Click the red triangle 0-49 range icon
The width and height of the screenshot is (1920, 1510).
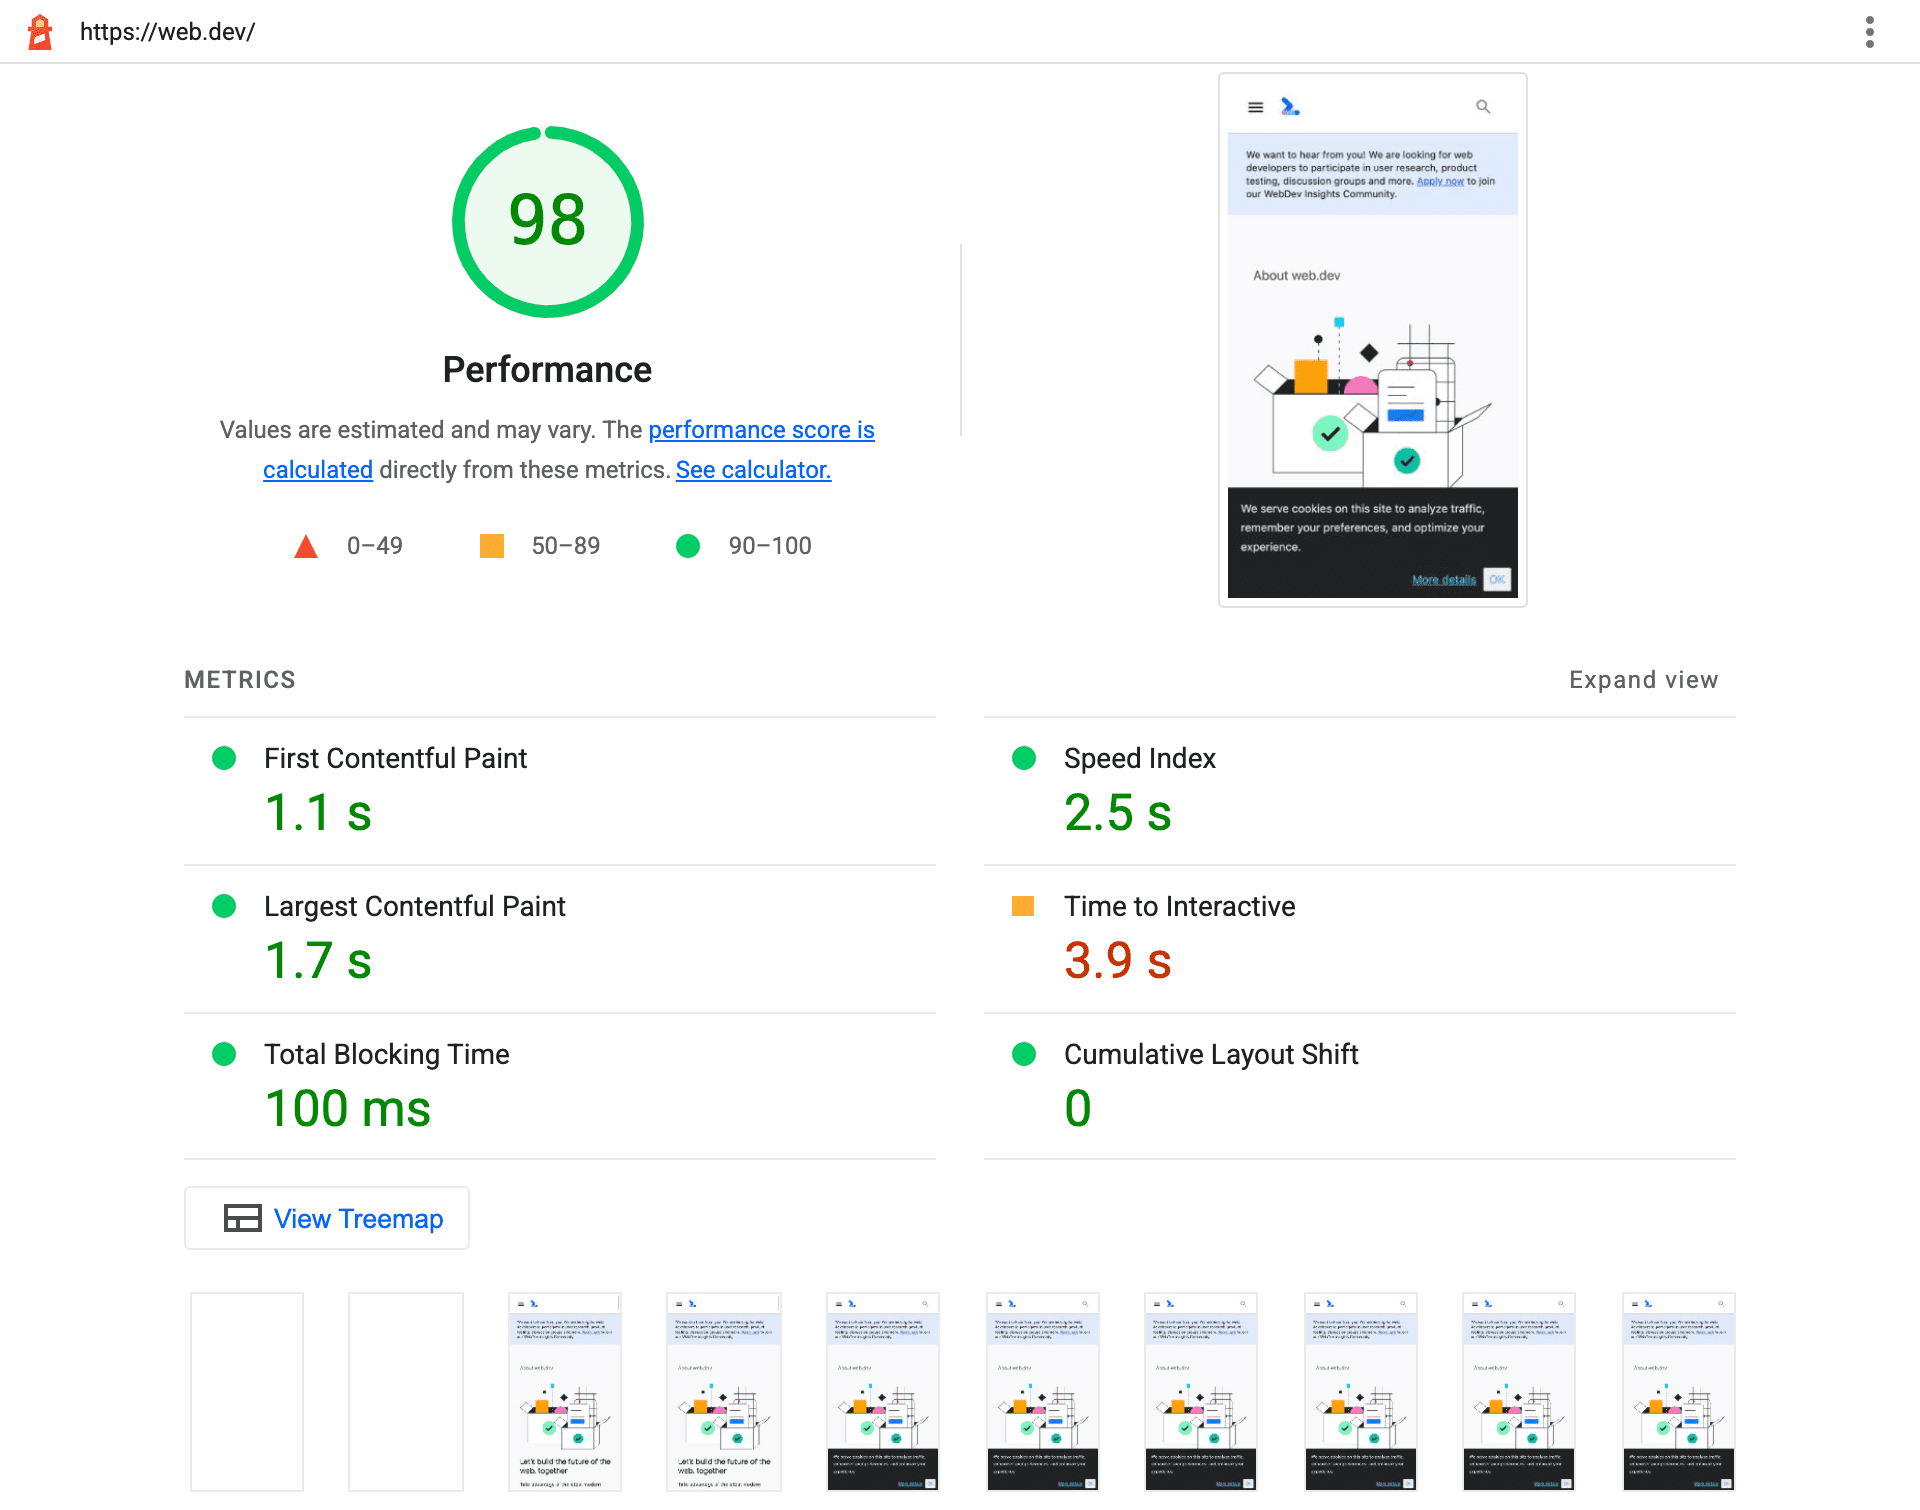tap(309, 545)
